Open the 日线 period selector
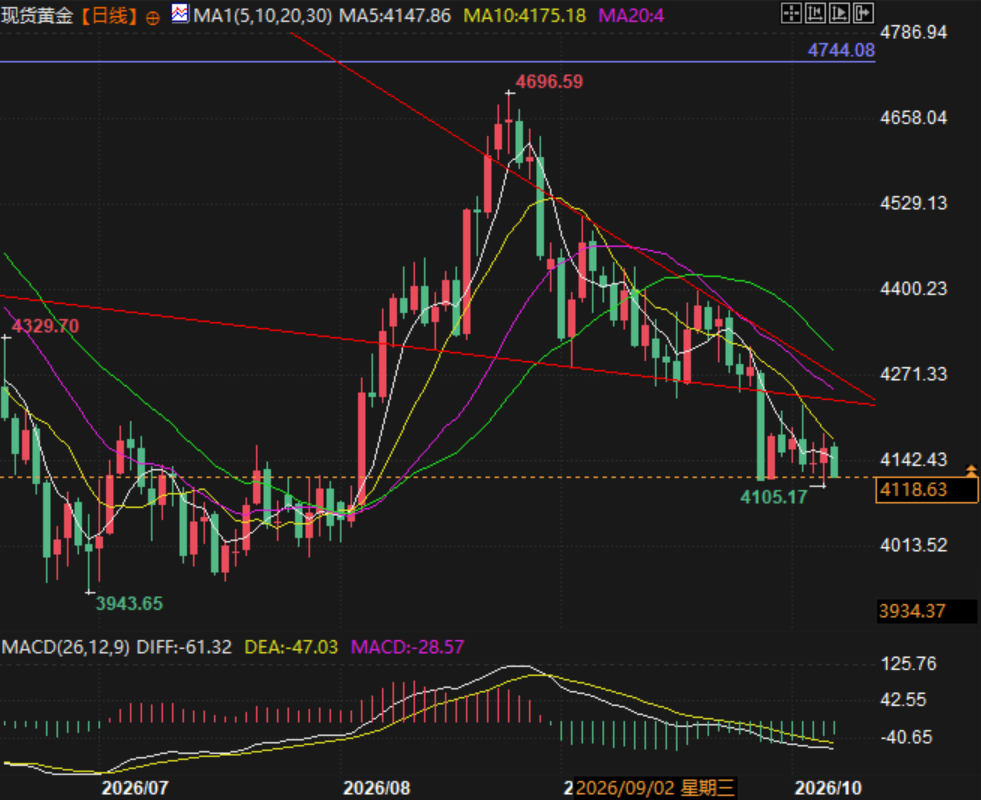The width and height of the screenshot is (981, 800). (x=109, y=16)
